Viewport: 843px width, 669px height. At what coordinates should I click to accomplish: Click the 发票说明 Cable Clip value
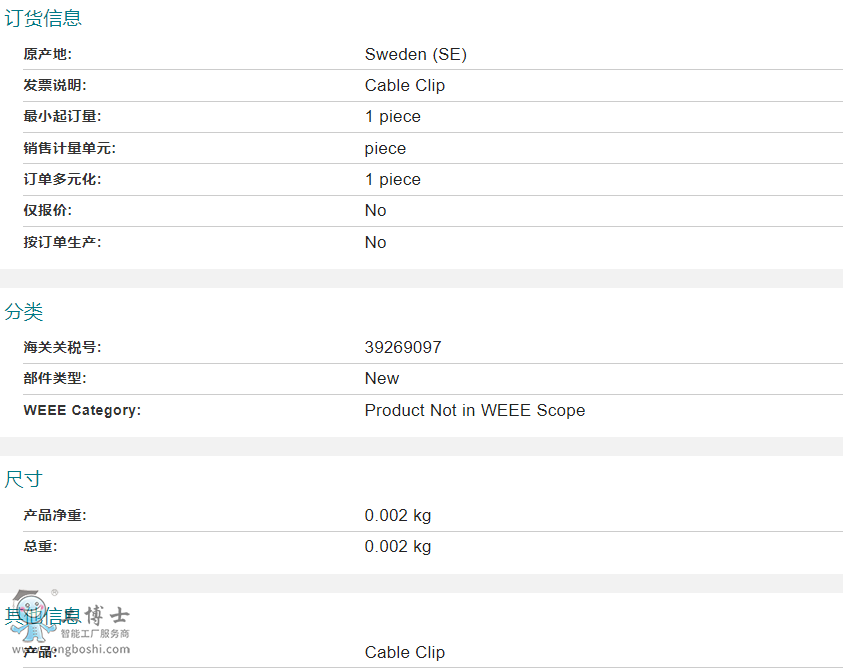click(405, 86)
